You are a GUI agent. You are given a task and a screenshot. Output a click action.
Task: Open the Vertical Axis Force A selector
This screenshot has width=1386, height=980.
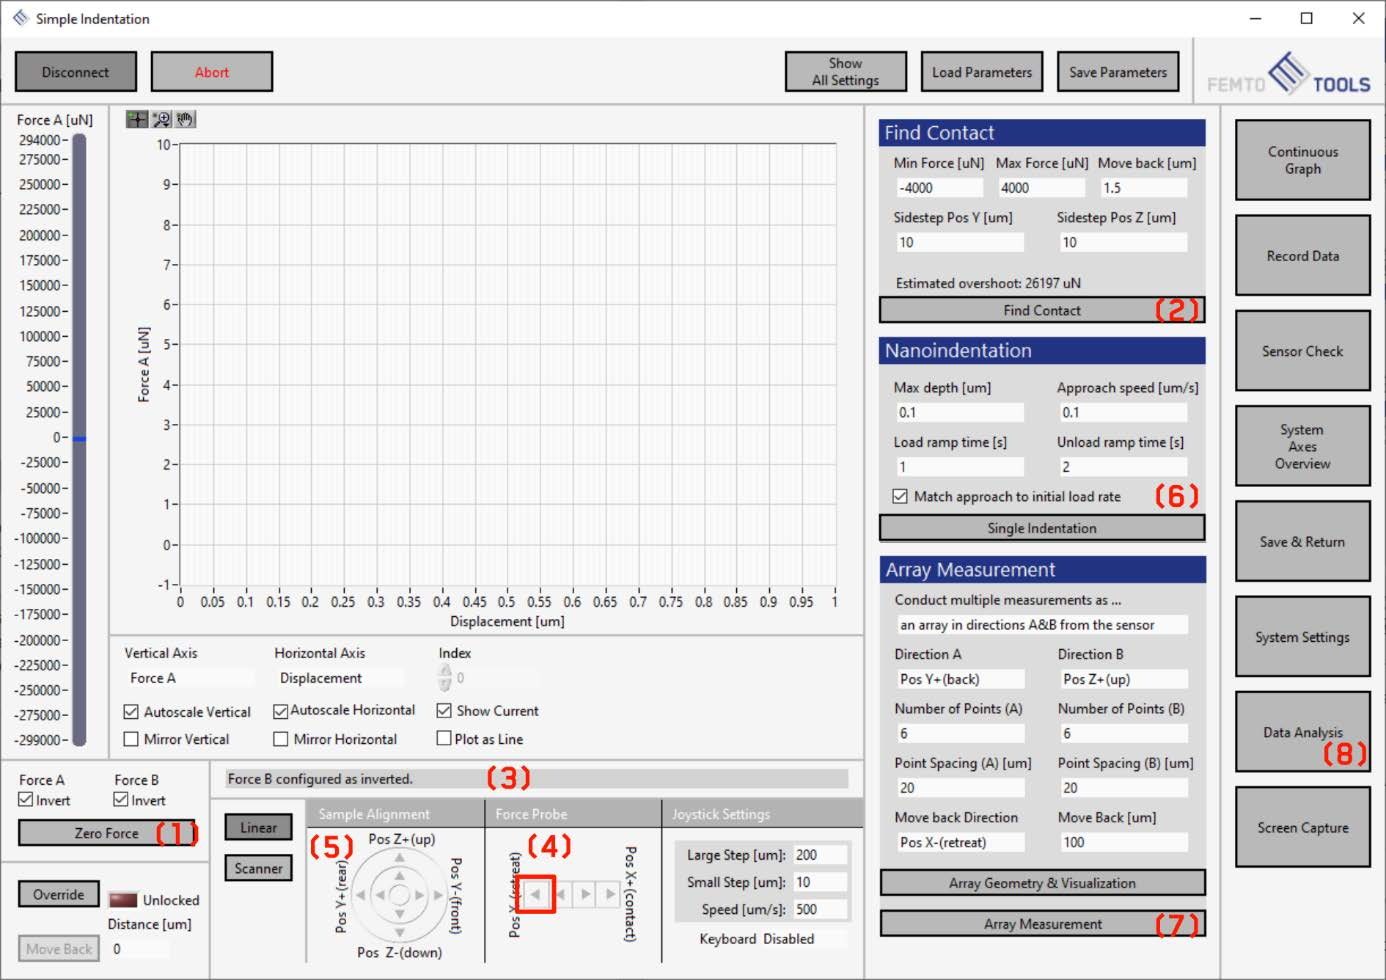point(188,678)
